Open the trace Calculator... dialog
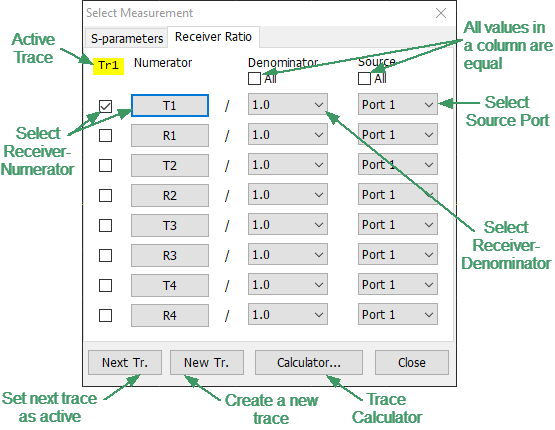The width and height of the screenshot is (555, 430). [309, 362]
